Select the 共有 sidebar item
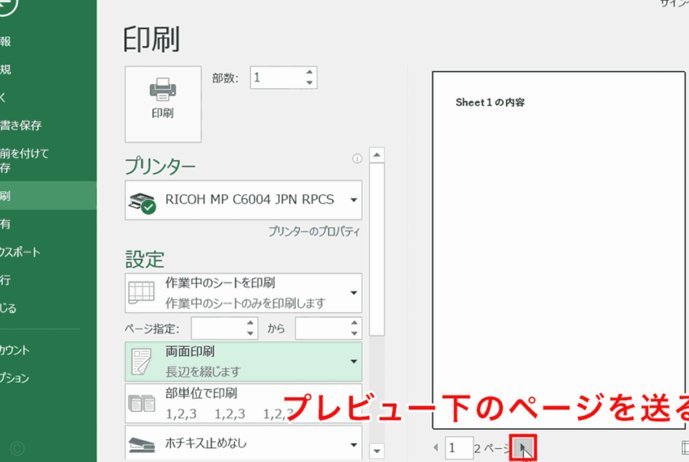The image size is (689, 462). (x=48, y=224)
